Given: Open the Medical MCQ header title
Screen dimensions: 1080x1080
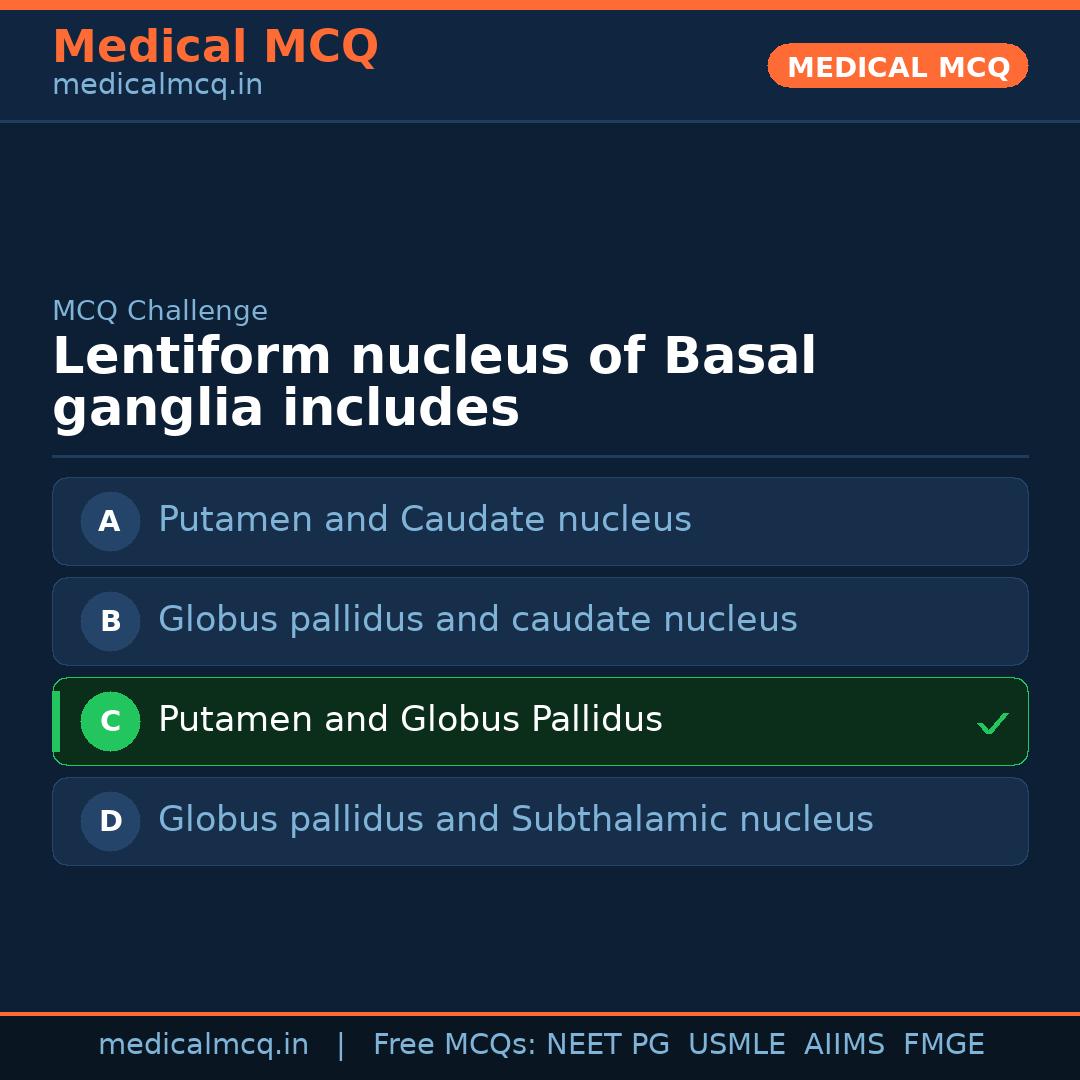Looking at the screenshot, I should [215, 47].
